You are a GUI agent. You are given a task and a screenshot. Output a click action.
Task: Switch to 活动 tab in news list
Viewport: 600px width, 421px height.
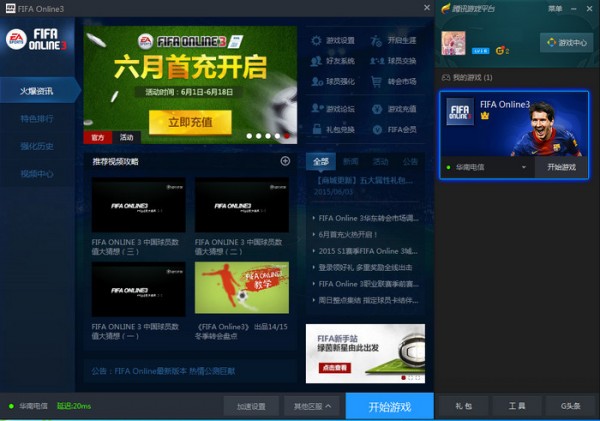pyautogui.click(x=380, y=162)
